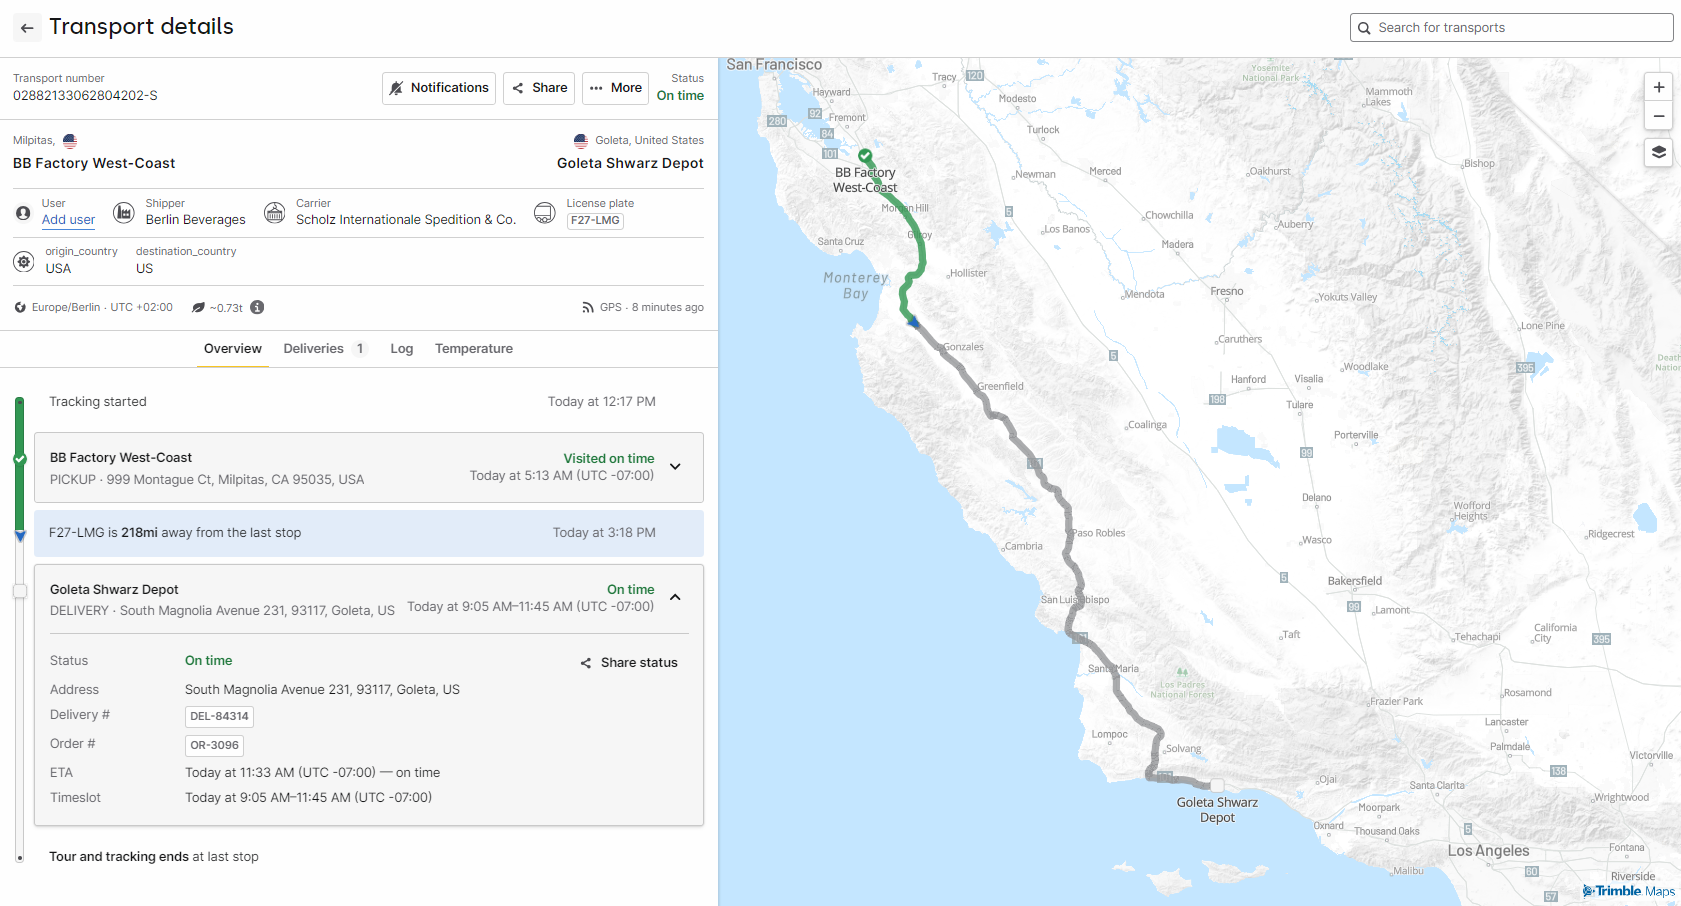The image size is (1681, 906).
Task: Collapse the Goleta Shwarz Depot stop
Action: pyautogui.click(x=675, y=597)
